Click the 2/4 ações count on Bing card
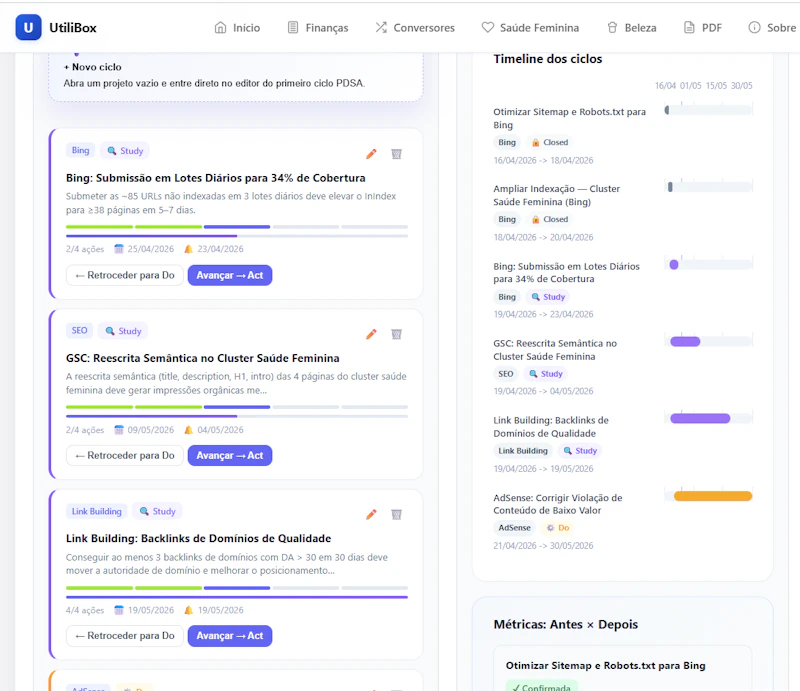This screenshot has height=691, width=800. point(85,249)
